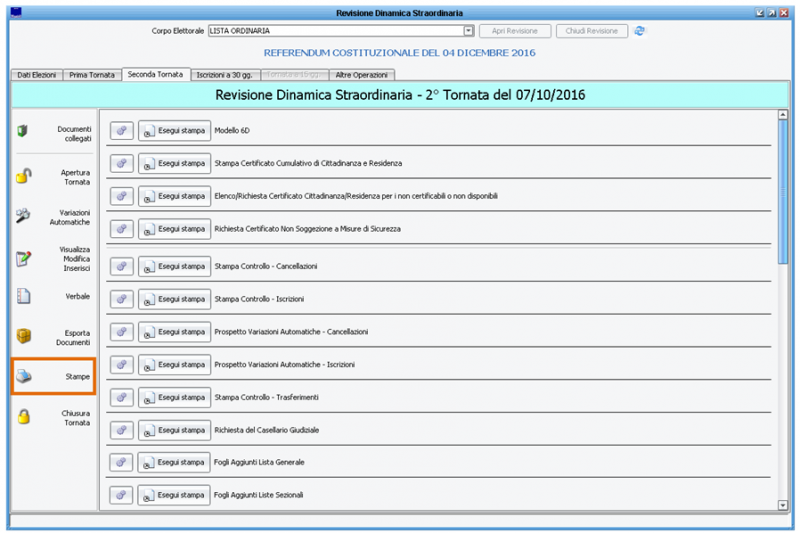Open the Verbale document icon
The image size is (800, 533).
23,296
